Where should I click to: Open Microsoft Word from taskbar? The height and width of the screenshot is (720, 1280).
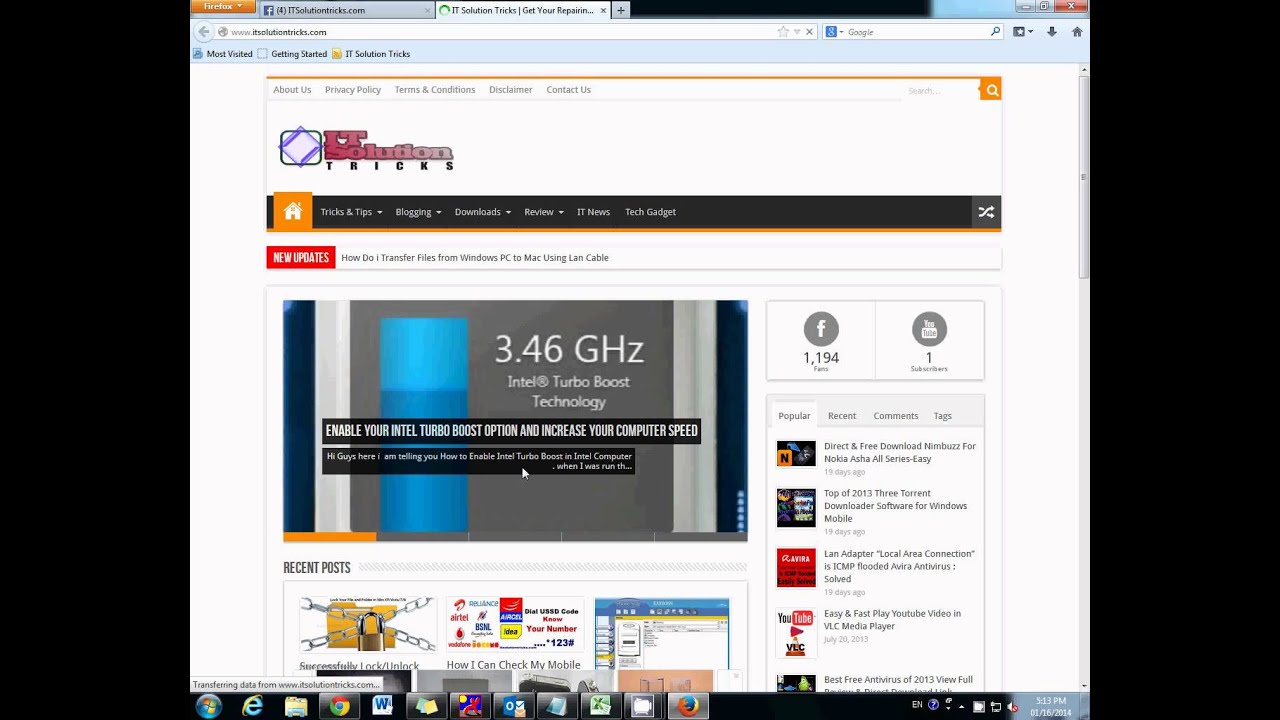tap(383, 706)
